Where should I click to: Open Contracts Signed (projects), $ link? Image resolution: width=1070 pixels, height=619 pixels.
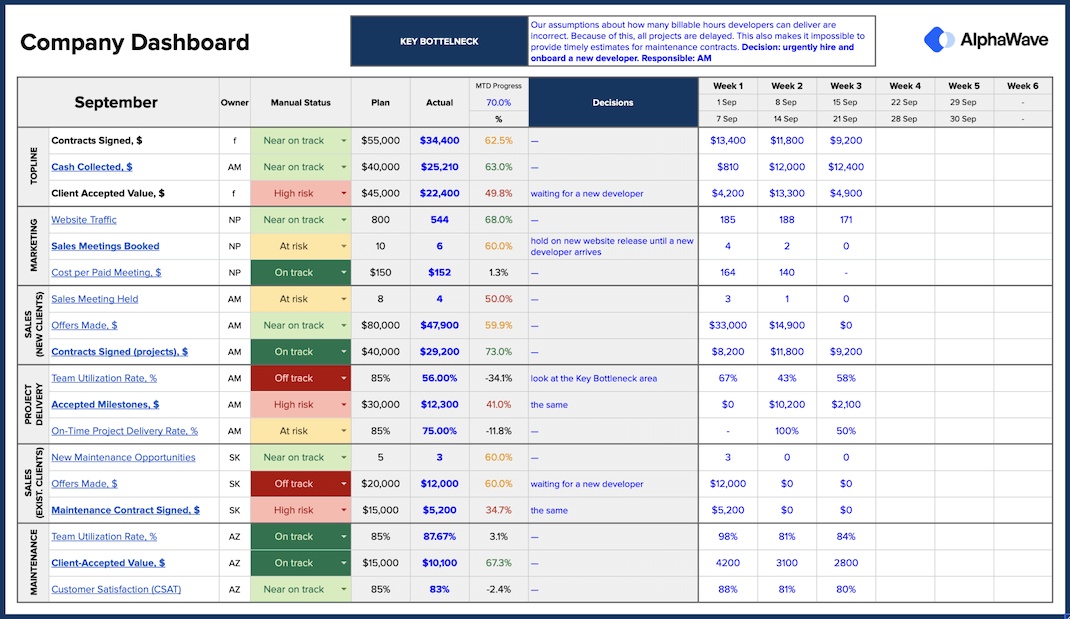click(x=119, y=352)
